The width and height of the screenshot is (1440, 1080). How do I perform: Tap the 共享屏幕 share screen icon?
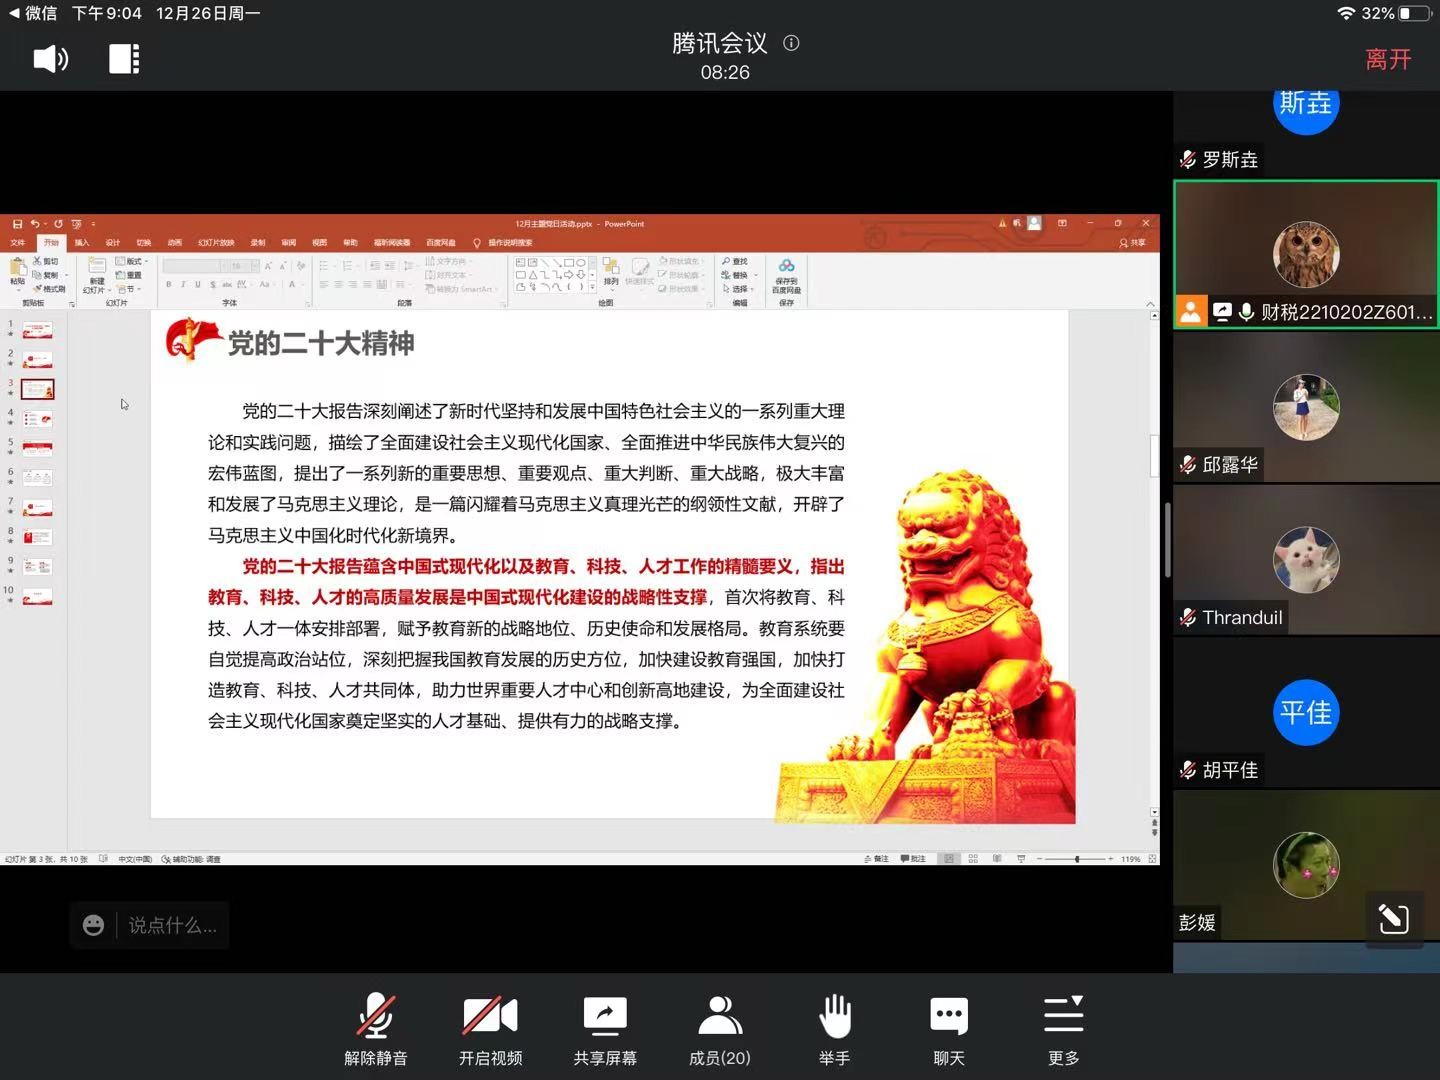pos(605,1030)
